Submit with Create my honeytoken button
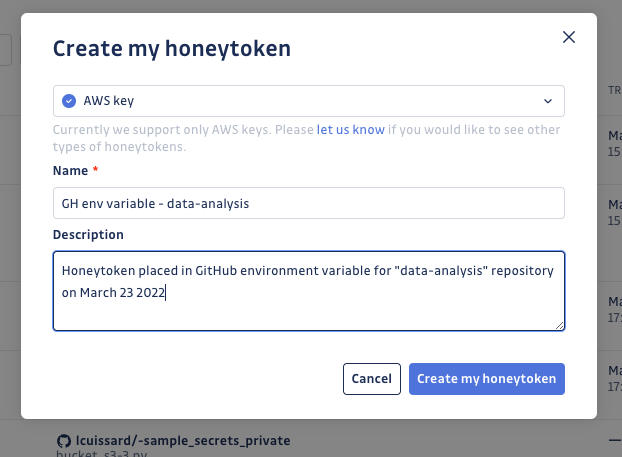This screenshot has height=457, width=622. (x=487, y=379)
